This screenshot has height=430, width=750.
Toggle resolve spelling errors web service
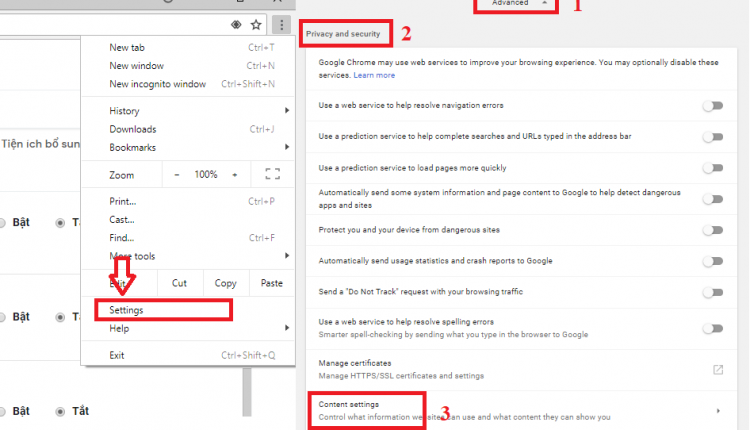(713, 328)
